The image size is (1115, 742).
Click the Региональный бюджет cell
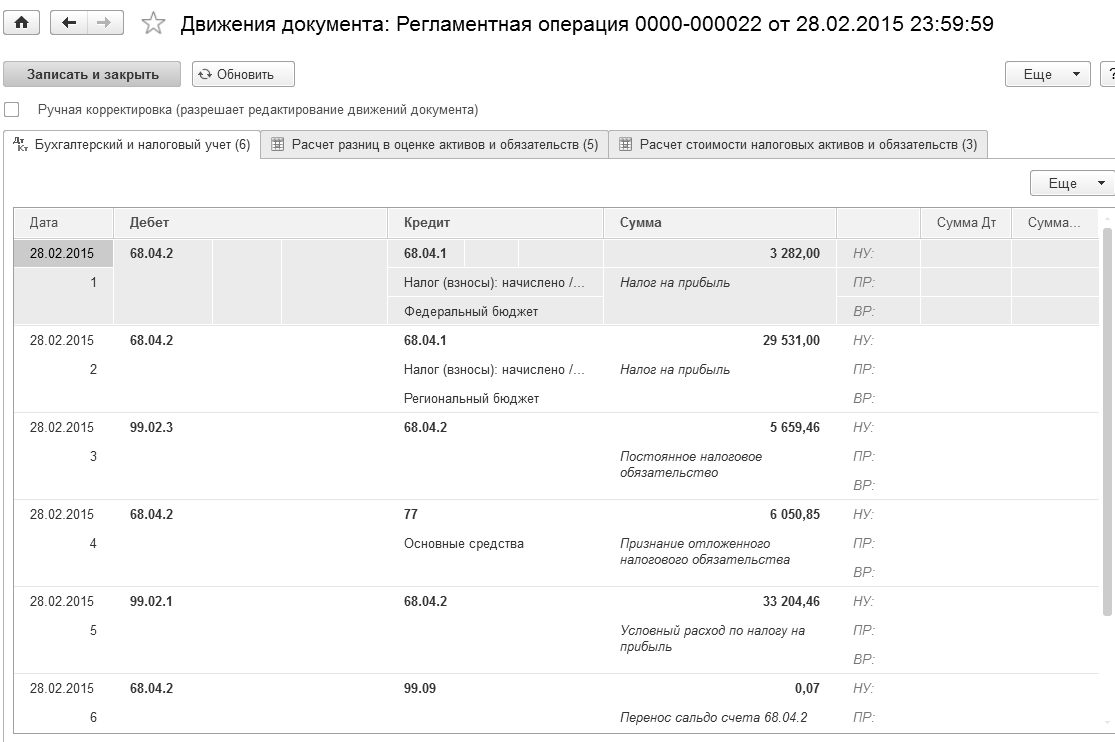(x=496, y=398)
